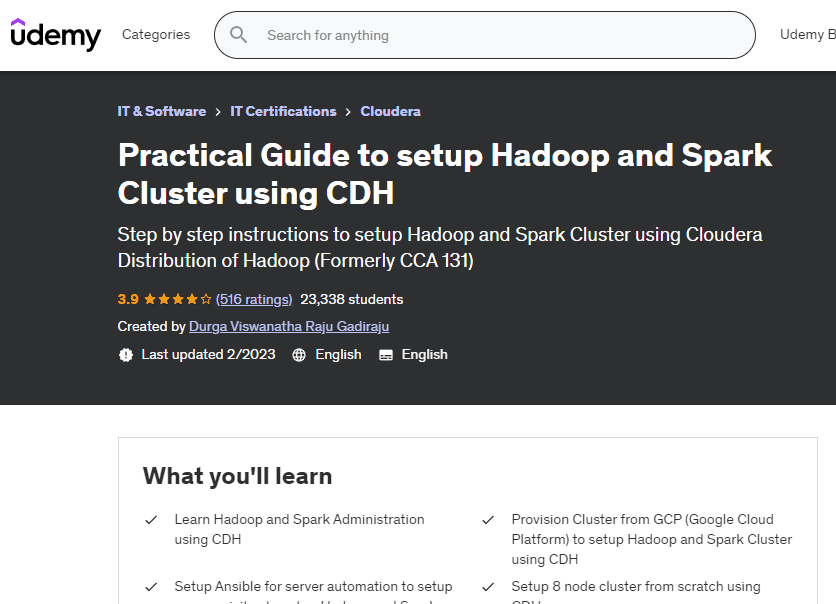Click the globe language icon
Screen dimensions: 836x604
299,355
